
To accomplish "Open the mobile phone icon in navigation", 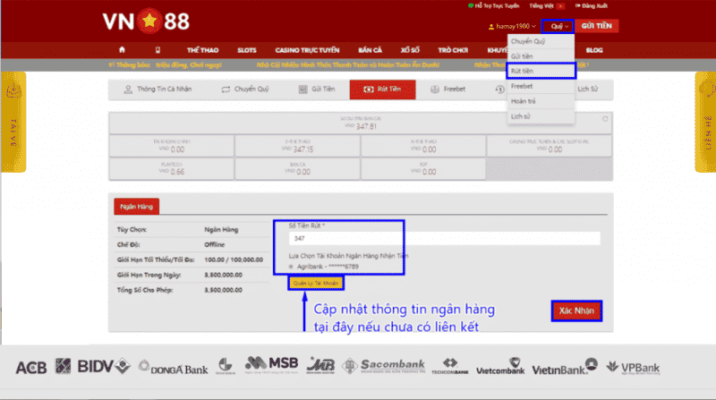I will tap(158, 50).
